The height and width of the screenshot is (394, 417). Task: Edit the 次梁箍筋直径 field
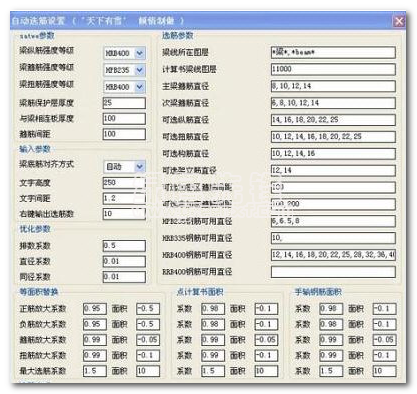pyautogui.click(x=333, y=103)
